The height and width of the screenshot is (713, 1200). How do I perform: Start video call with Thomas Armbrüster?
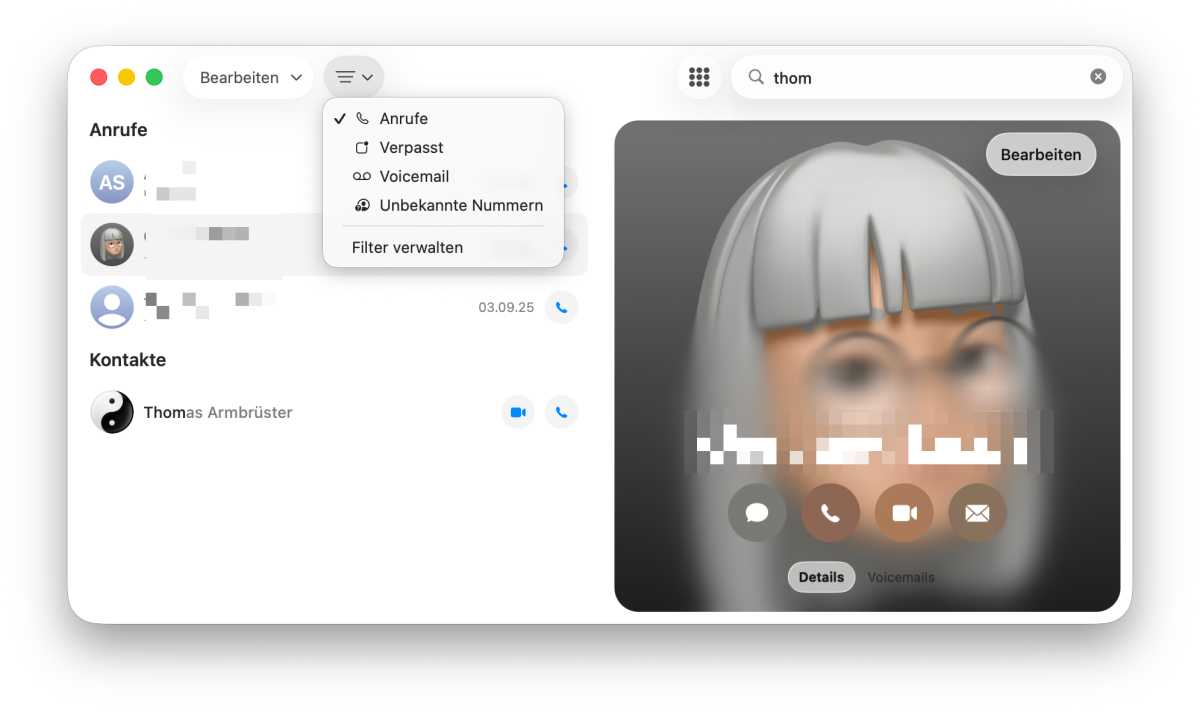(x=518, y=412)
